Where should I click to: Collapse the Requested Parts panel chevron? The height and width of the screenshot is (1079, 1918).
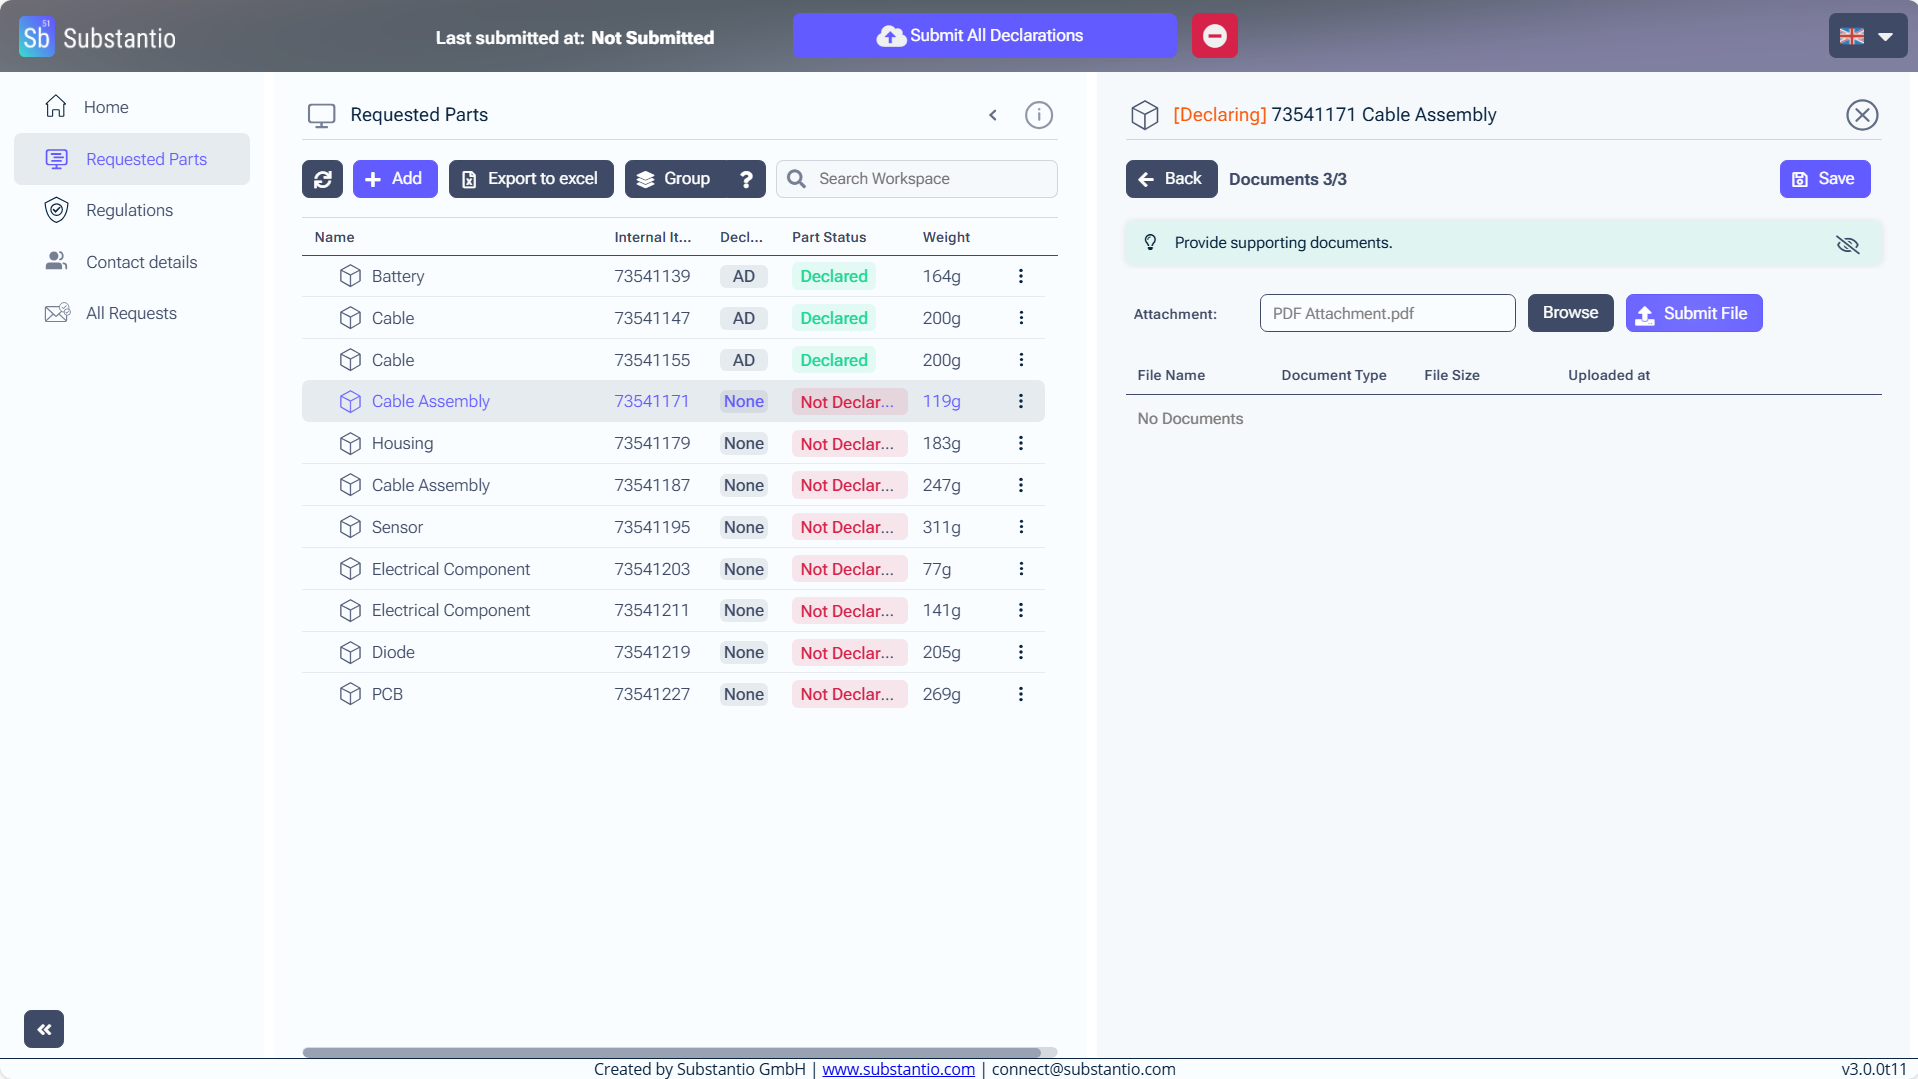993,115
